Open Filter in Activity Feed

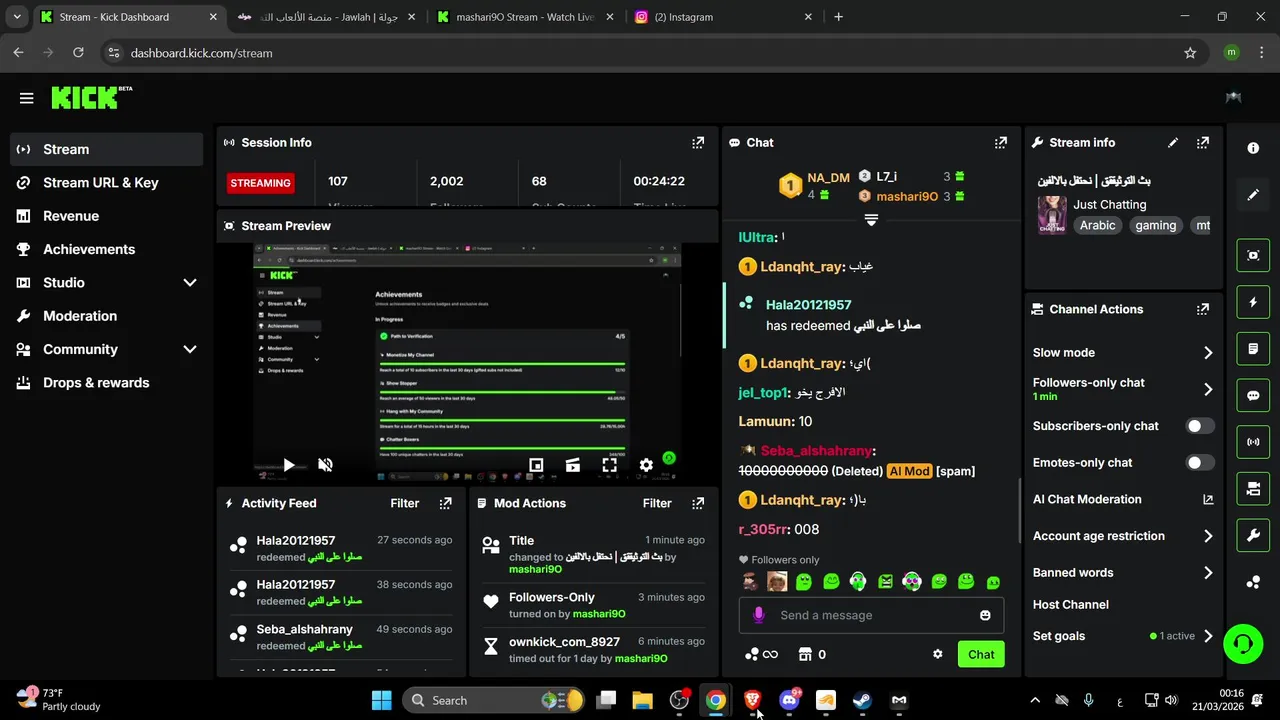coord(405,503)
